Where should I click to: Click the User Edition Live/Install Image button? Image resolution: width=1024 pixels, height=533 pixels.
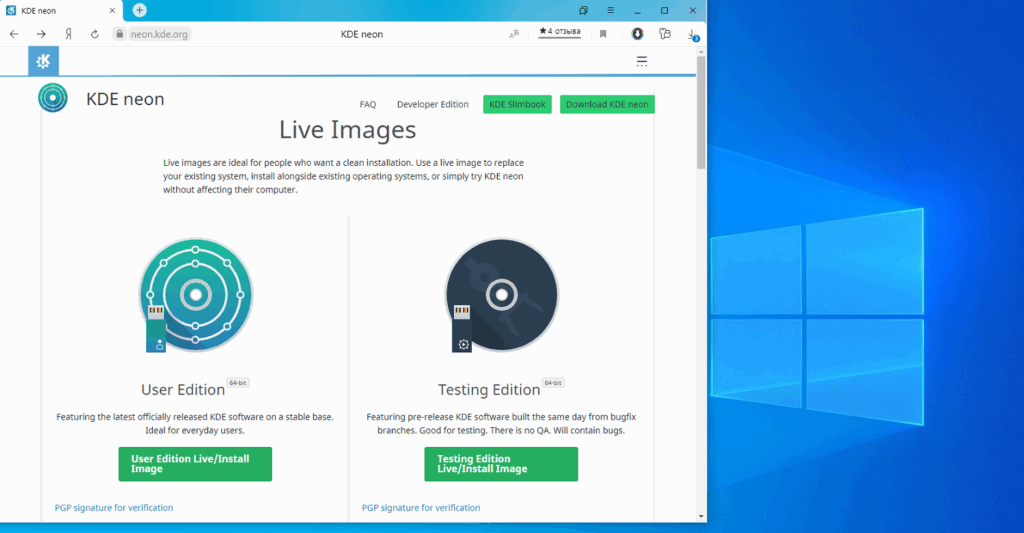pyautogui.click(x=195, y=464)
